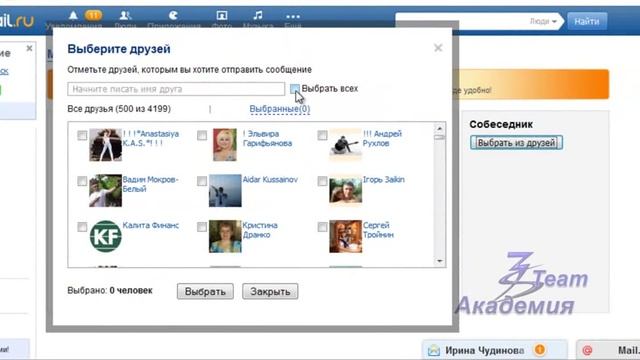Check the box for !!!*Anastasiya K.A.S.*!!!
This screenshot has height=360, width=640.
[82, 135]
